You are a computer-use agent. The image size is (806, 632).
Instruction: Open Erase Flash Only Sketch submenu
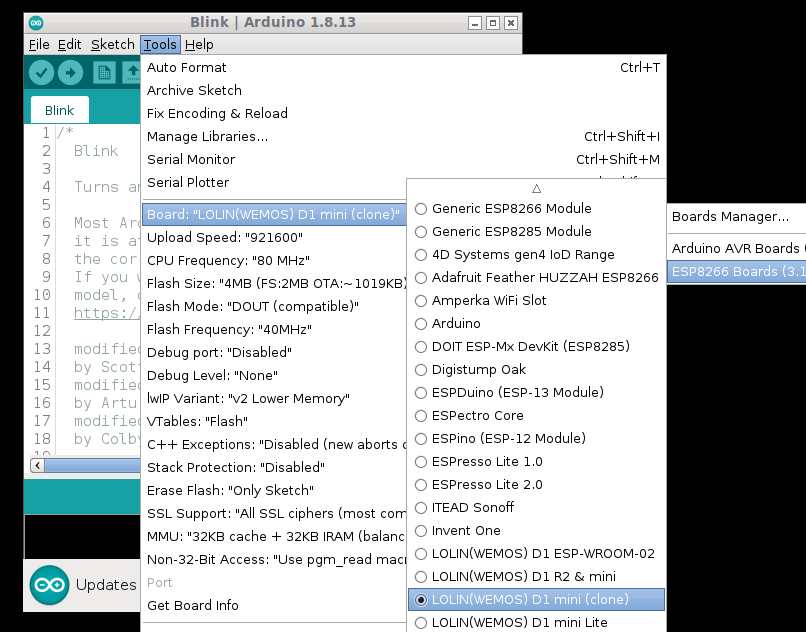click(x=274, y=491)
